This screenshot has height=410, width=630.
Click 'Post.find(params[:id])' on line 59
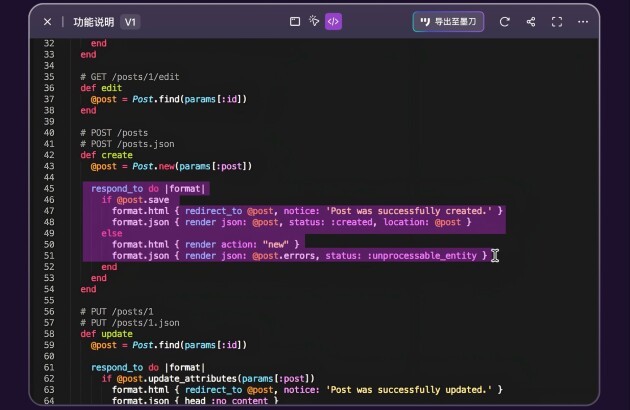190,345
